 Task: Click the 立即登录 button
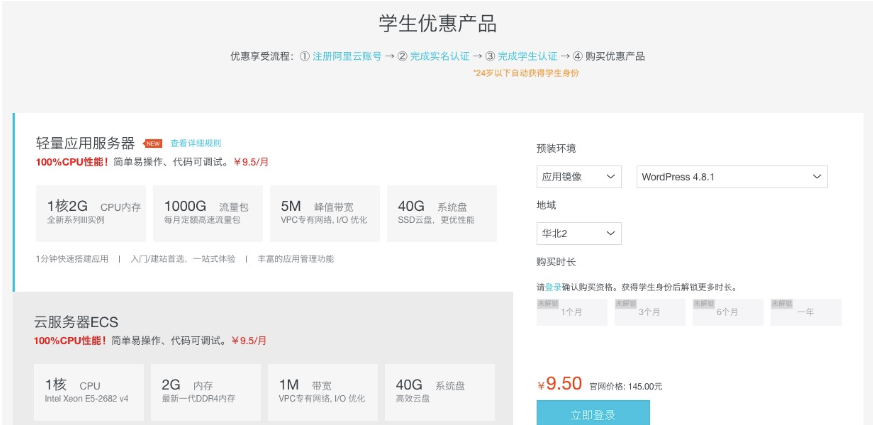point(593,414)
